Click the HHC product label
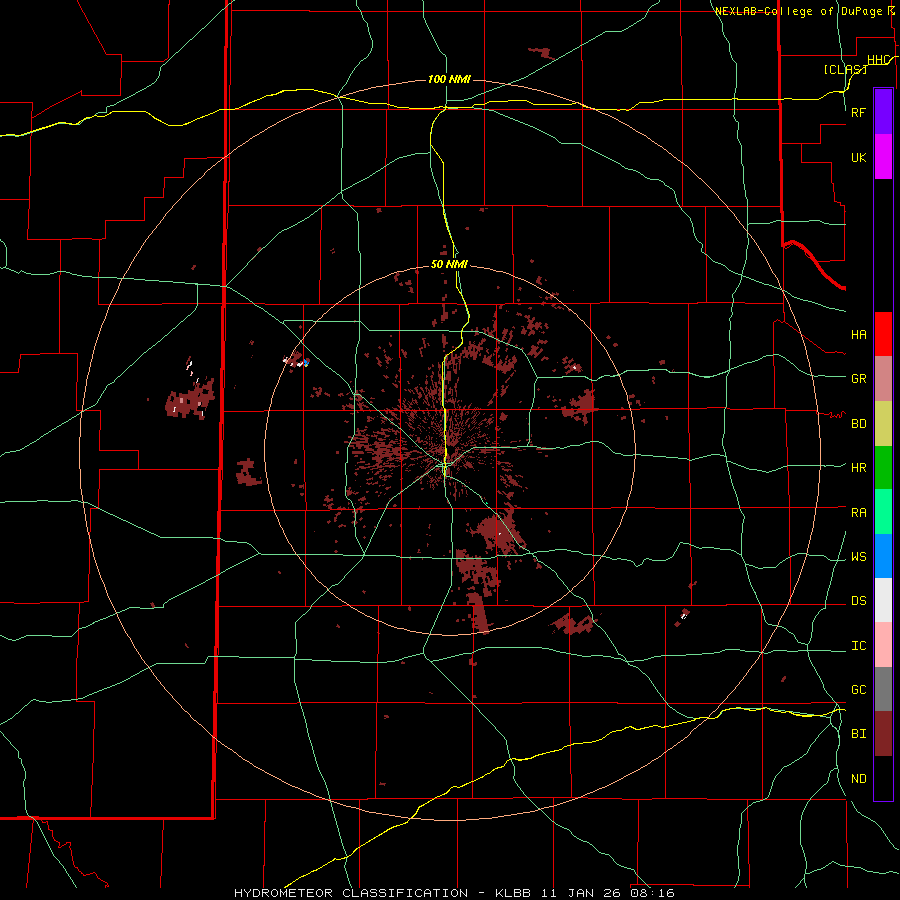Image resolution: width=900 pixels, height=900 pixels. point(879,60)
